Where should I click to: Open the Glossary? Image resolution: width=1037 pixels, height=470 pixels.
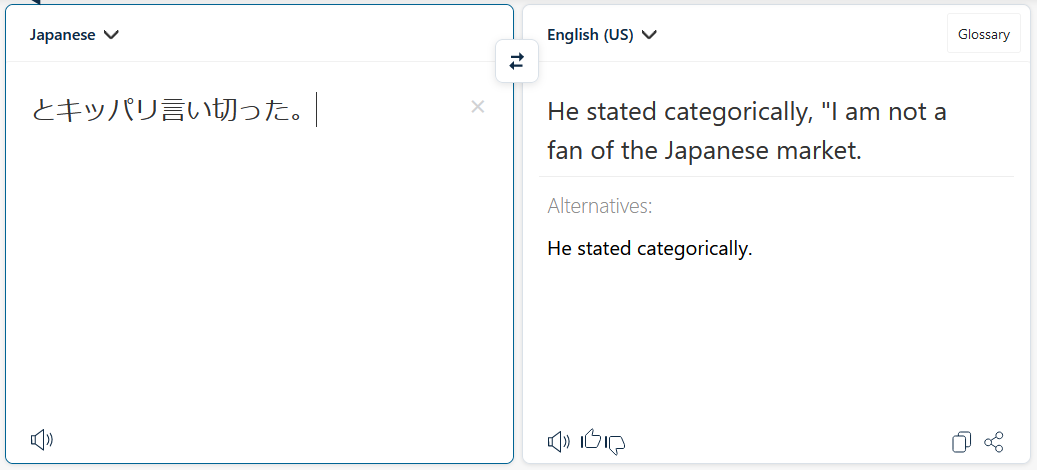pos(983,34)
